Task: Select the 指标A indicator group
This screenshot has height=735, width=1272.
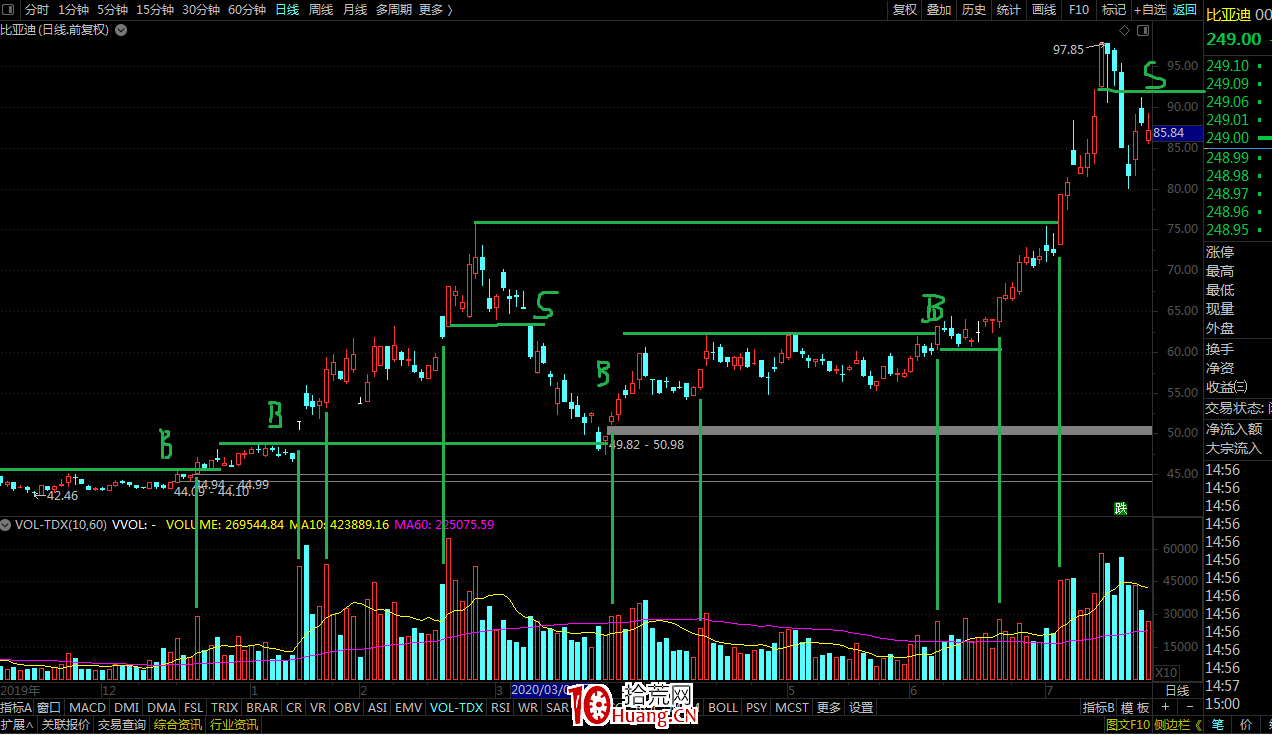Action: coord(16,707)
